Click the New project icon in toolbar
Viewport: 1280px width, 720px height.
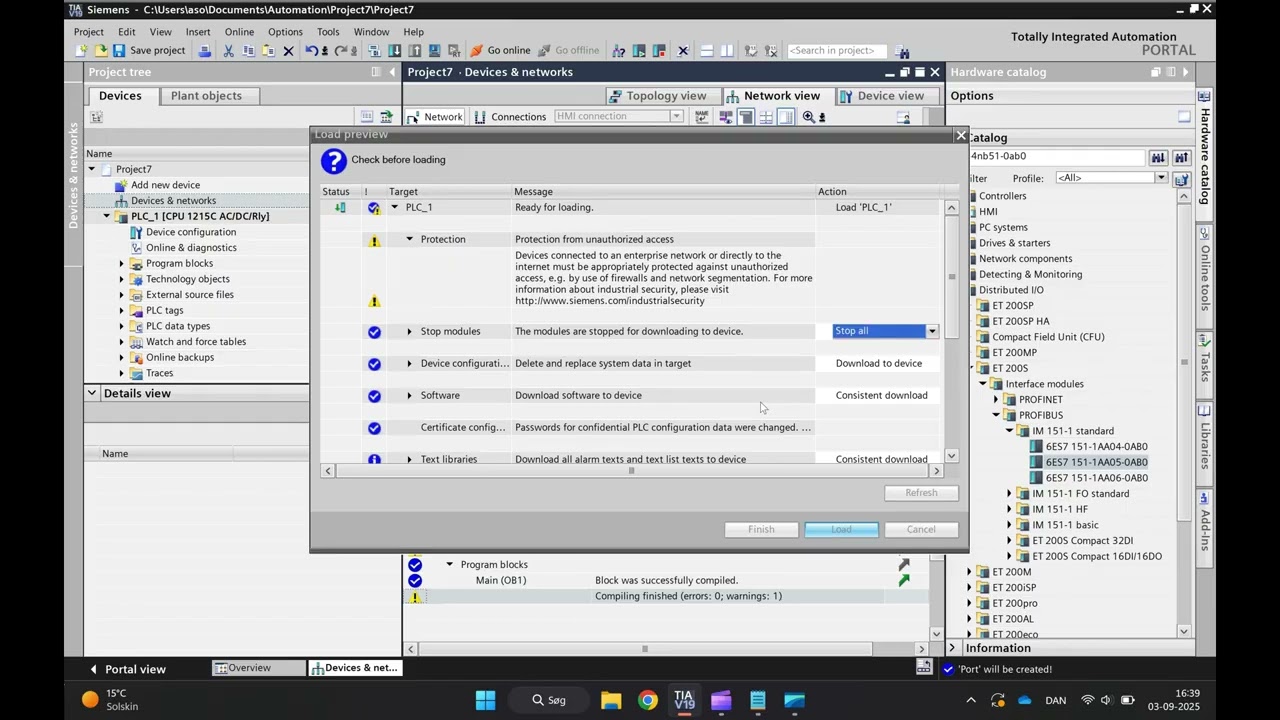(83, 51)
